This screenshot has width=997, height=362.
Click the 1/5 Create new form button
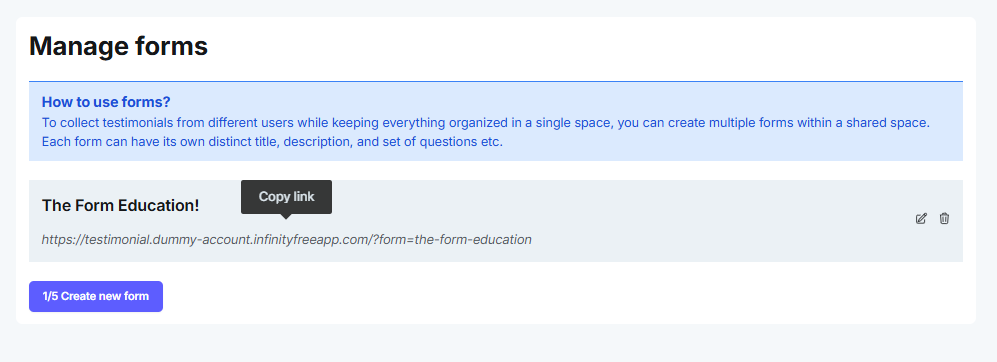click(x=96, y=296)
